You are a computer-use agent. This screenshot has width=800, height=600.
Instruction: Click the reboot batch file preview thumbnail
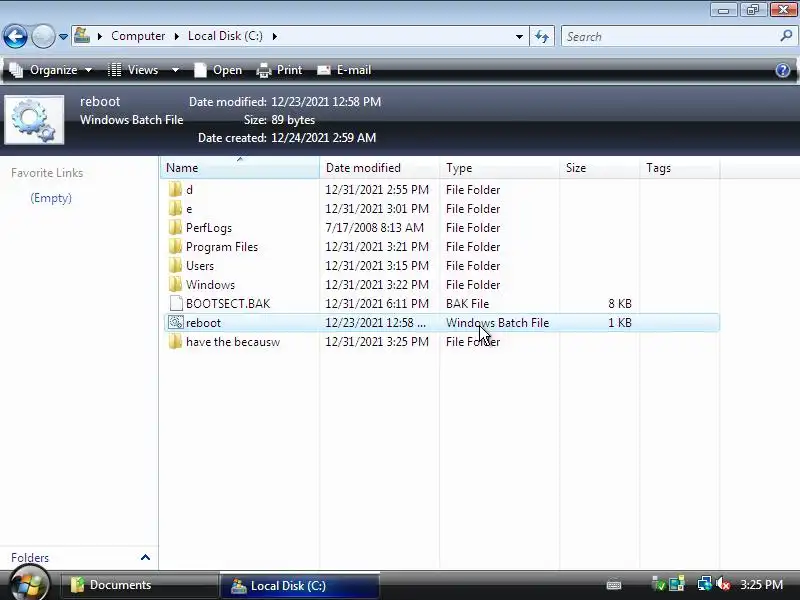click(34, 120)
